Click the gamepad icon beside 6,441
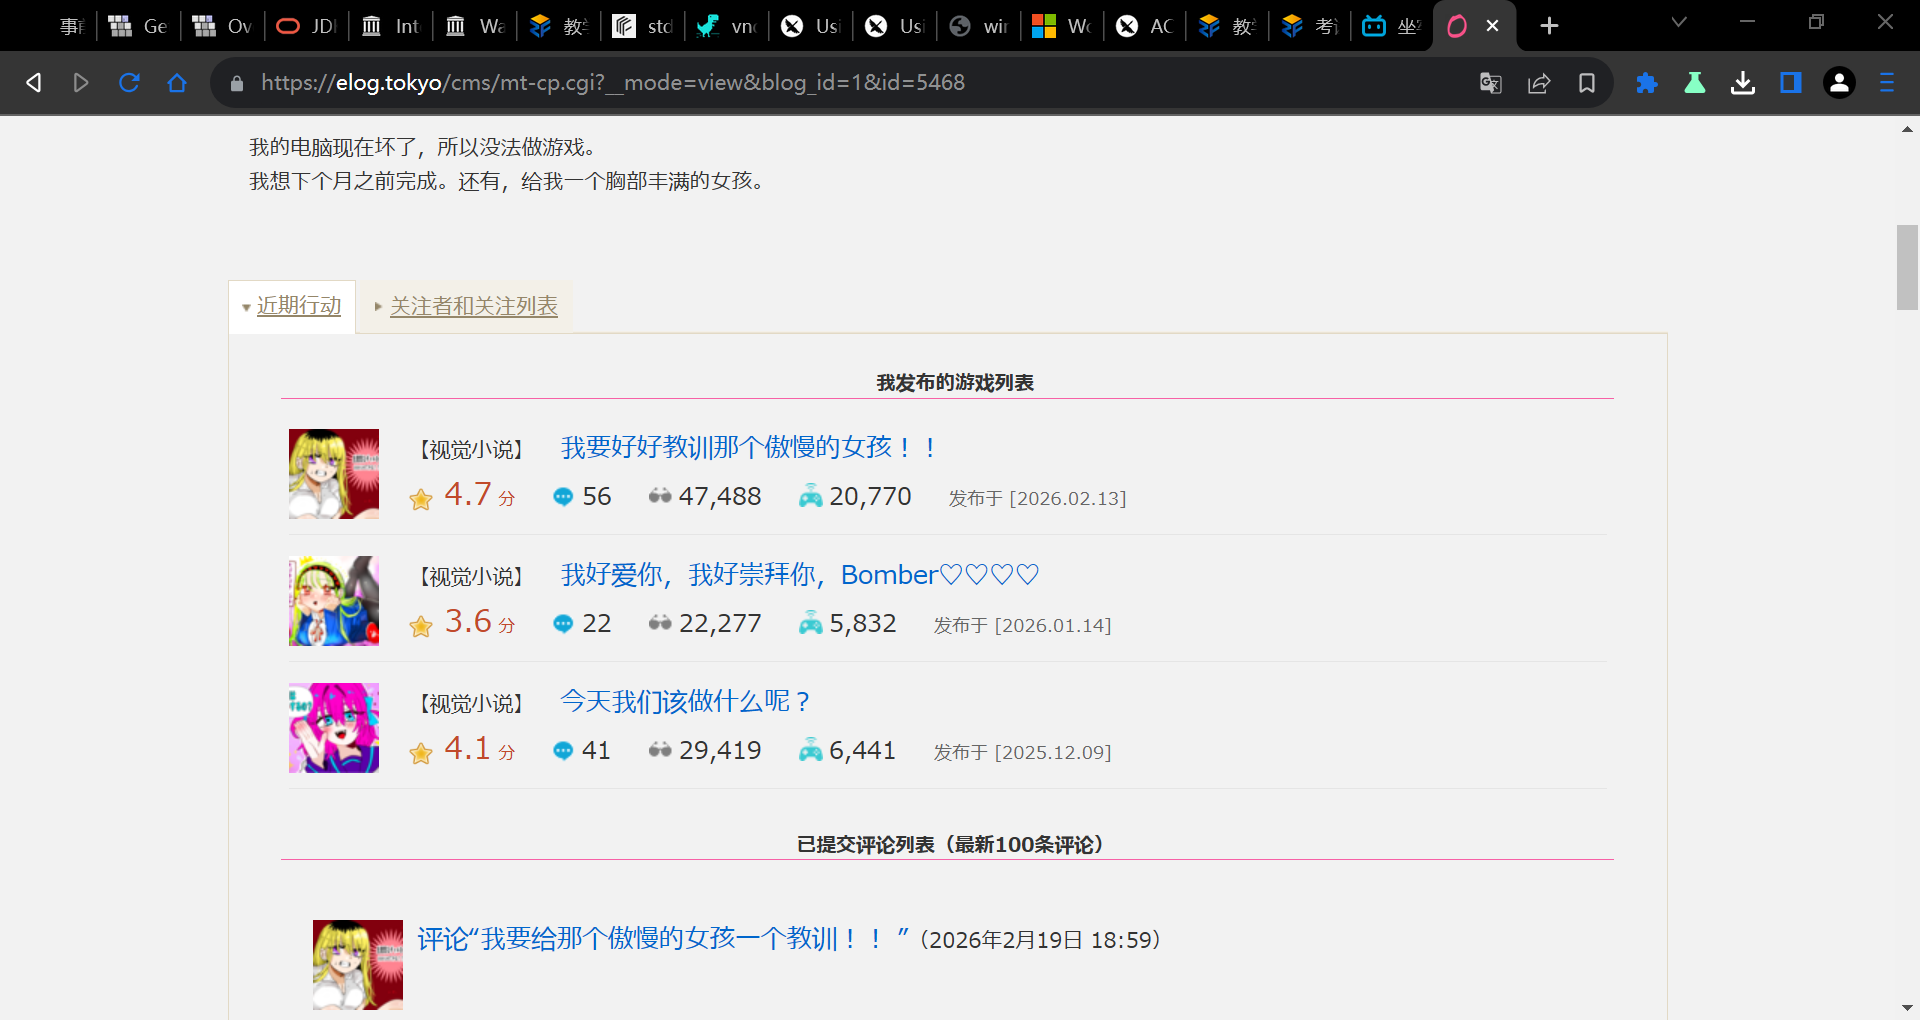This screenshot has width=1920, height=1020. 811,749
